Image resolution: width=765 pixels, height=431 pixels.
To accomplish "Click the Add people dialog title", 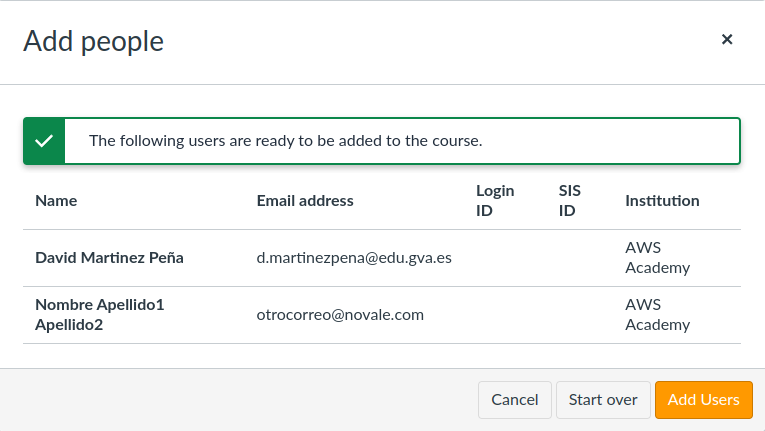I will coord(93,41).
